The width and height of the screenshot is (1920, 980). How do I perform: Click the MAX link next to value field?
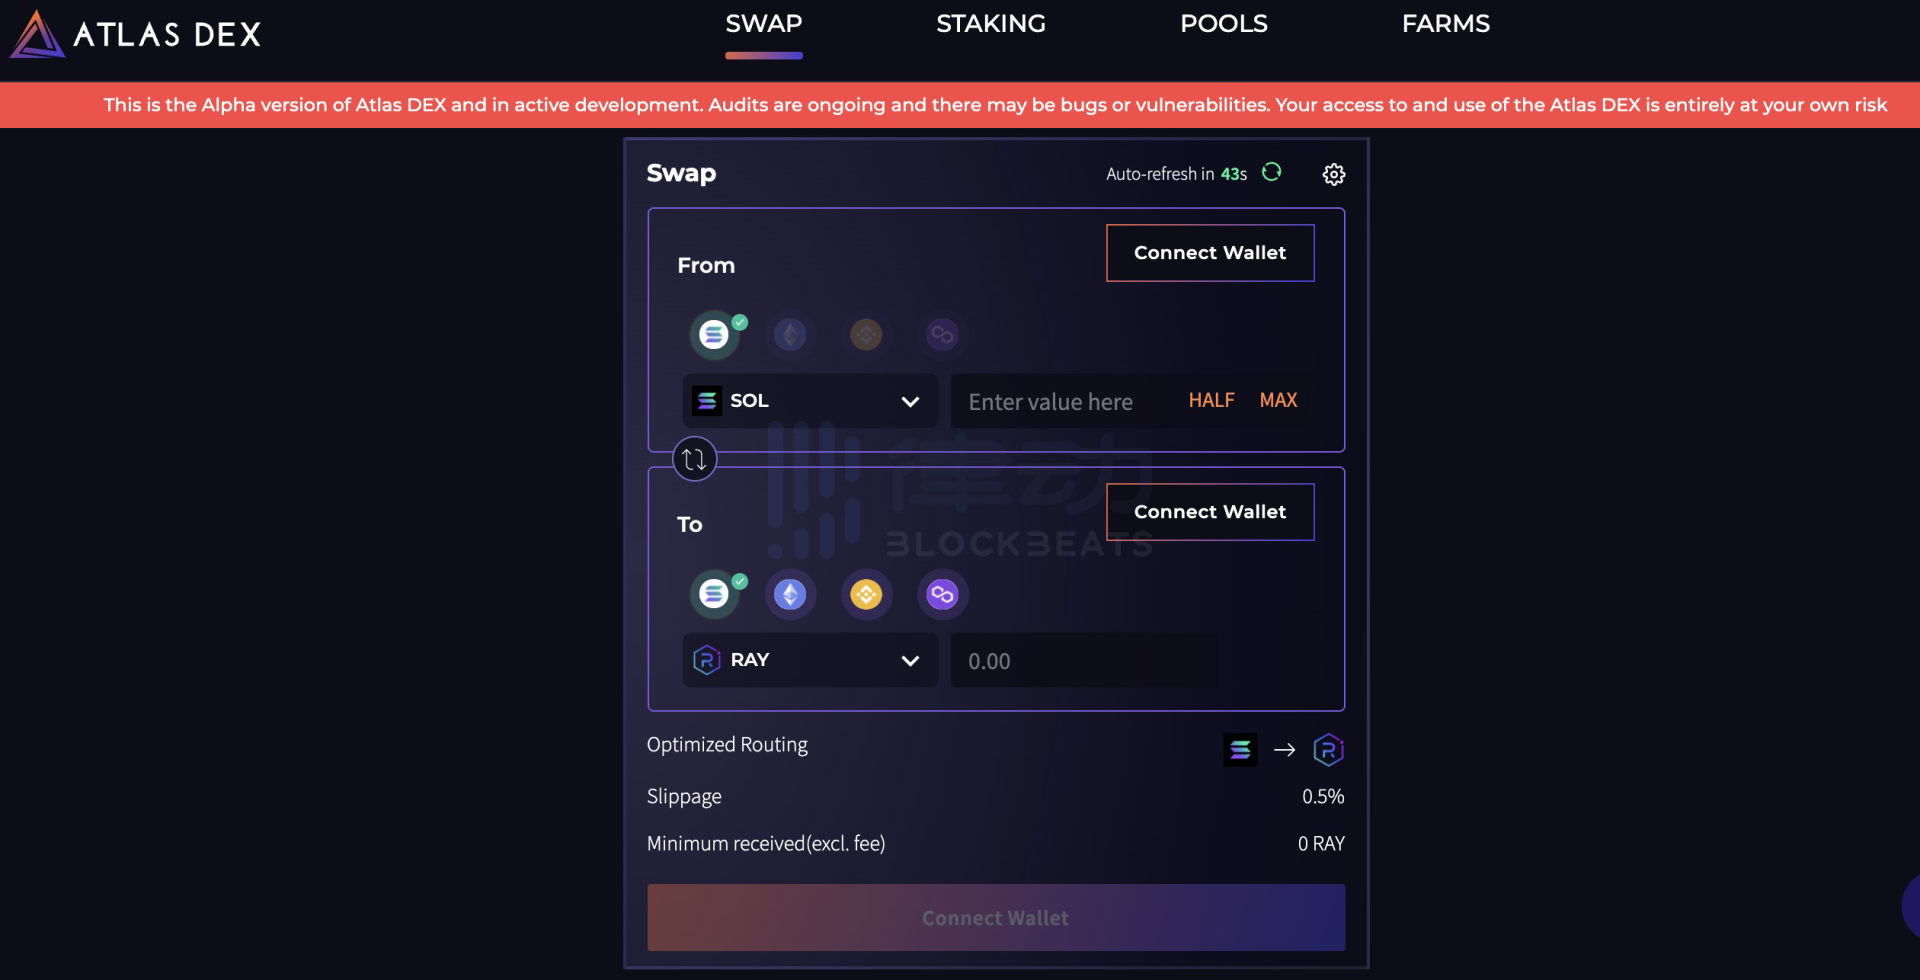coord(1278,399)
